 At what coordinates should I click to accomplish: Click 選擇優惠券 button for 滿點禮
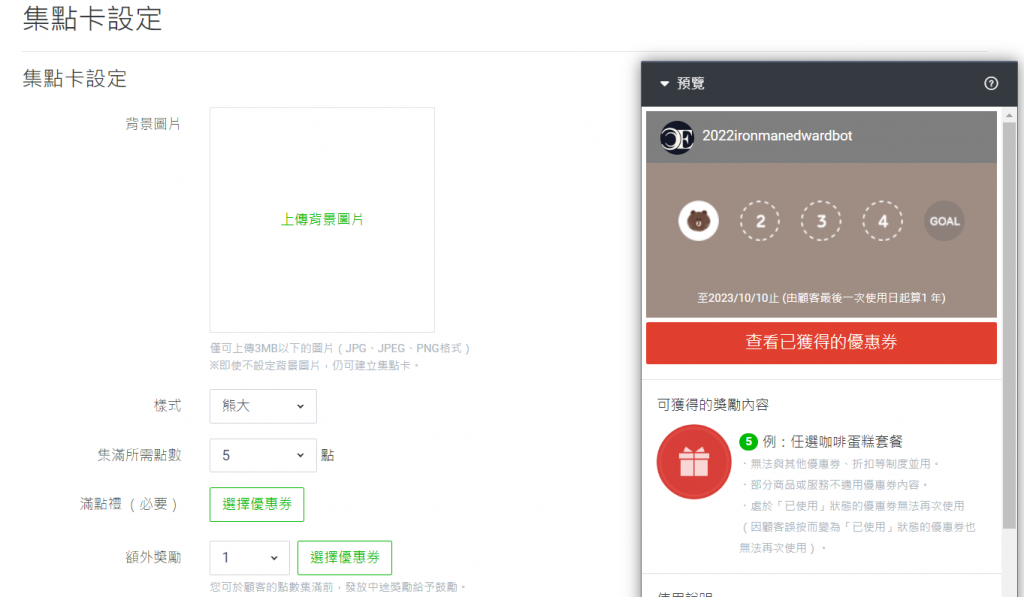pyautogui.click(x=257, y=504)
